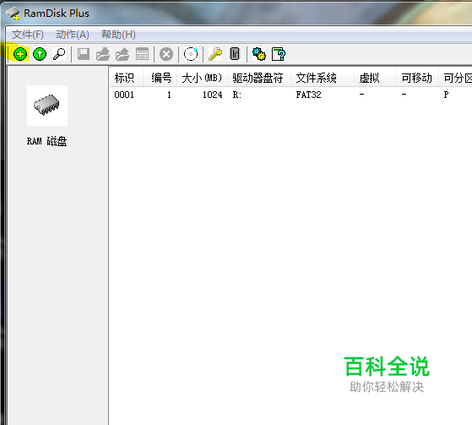Click the help question mark toolbar icon
This screenshot has width=472, height=425.
click(x=279, y=54)
